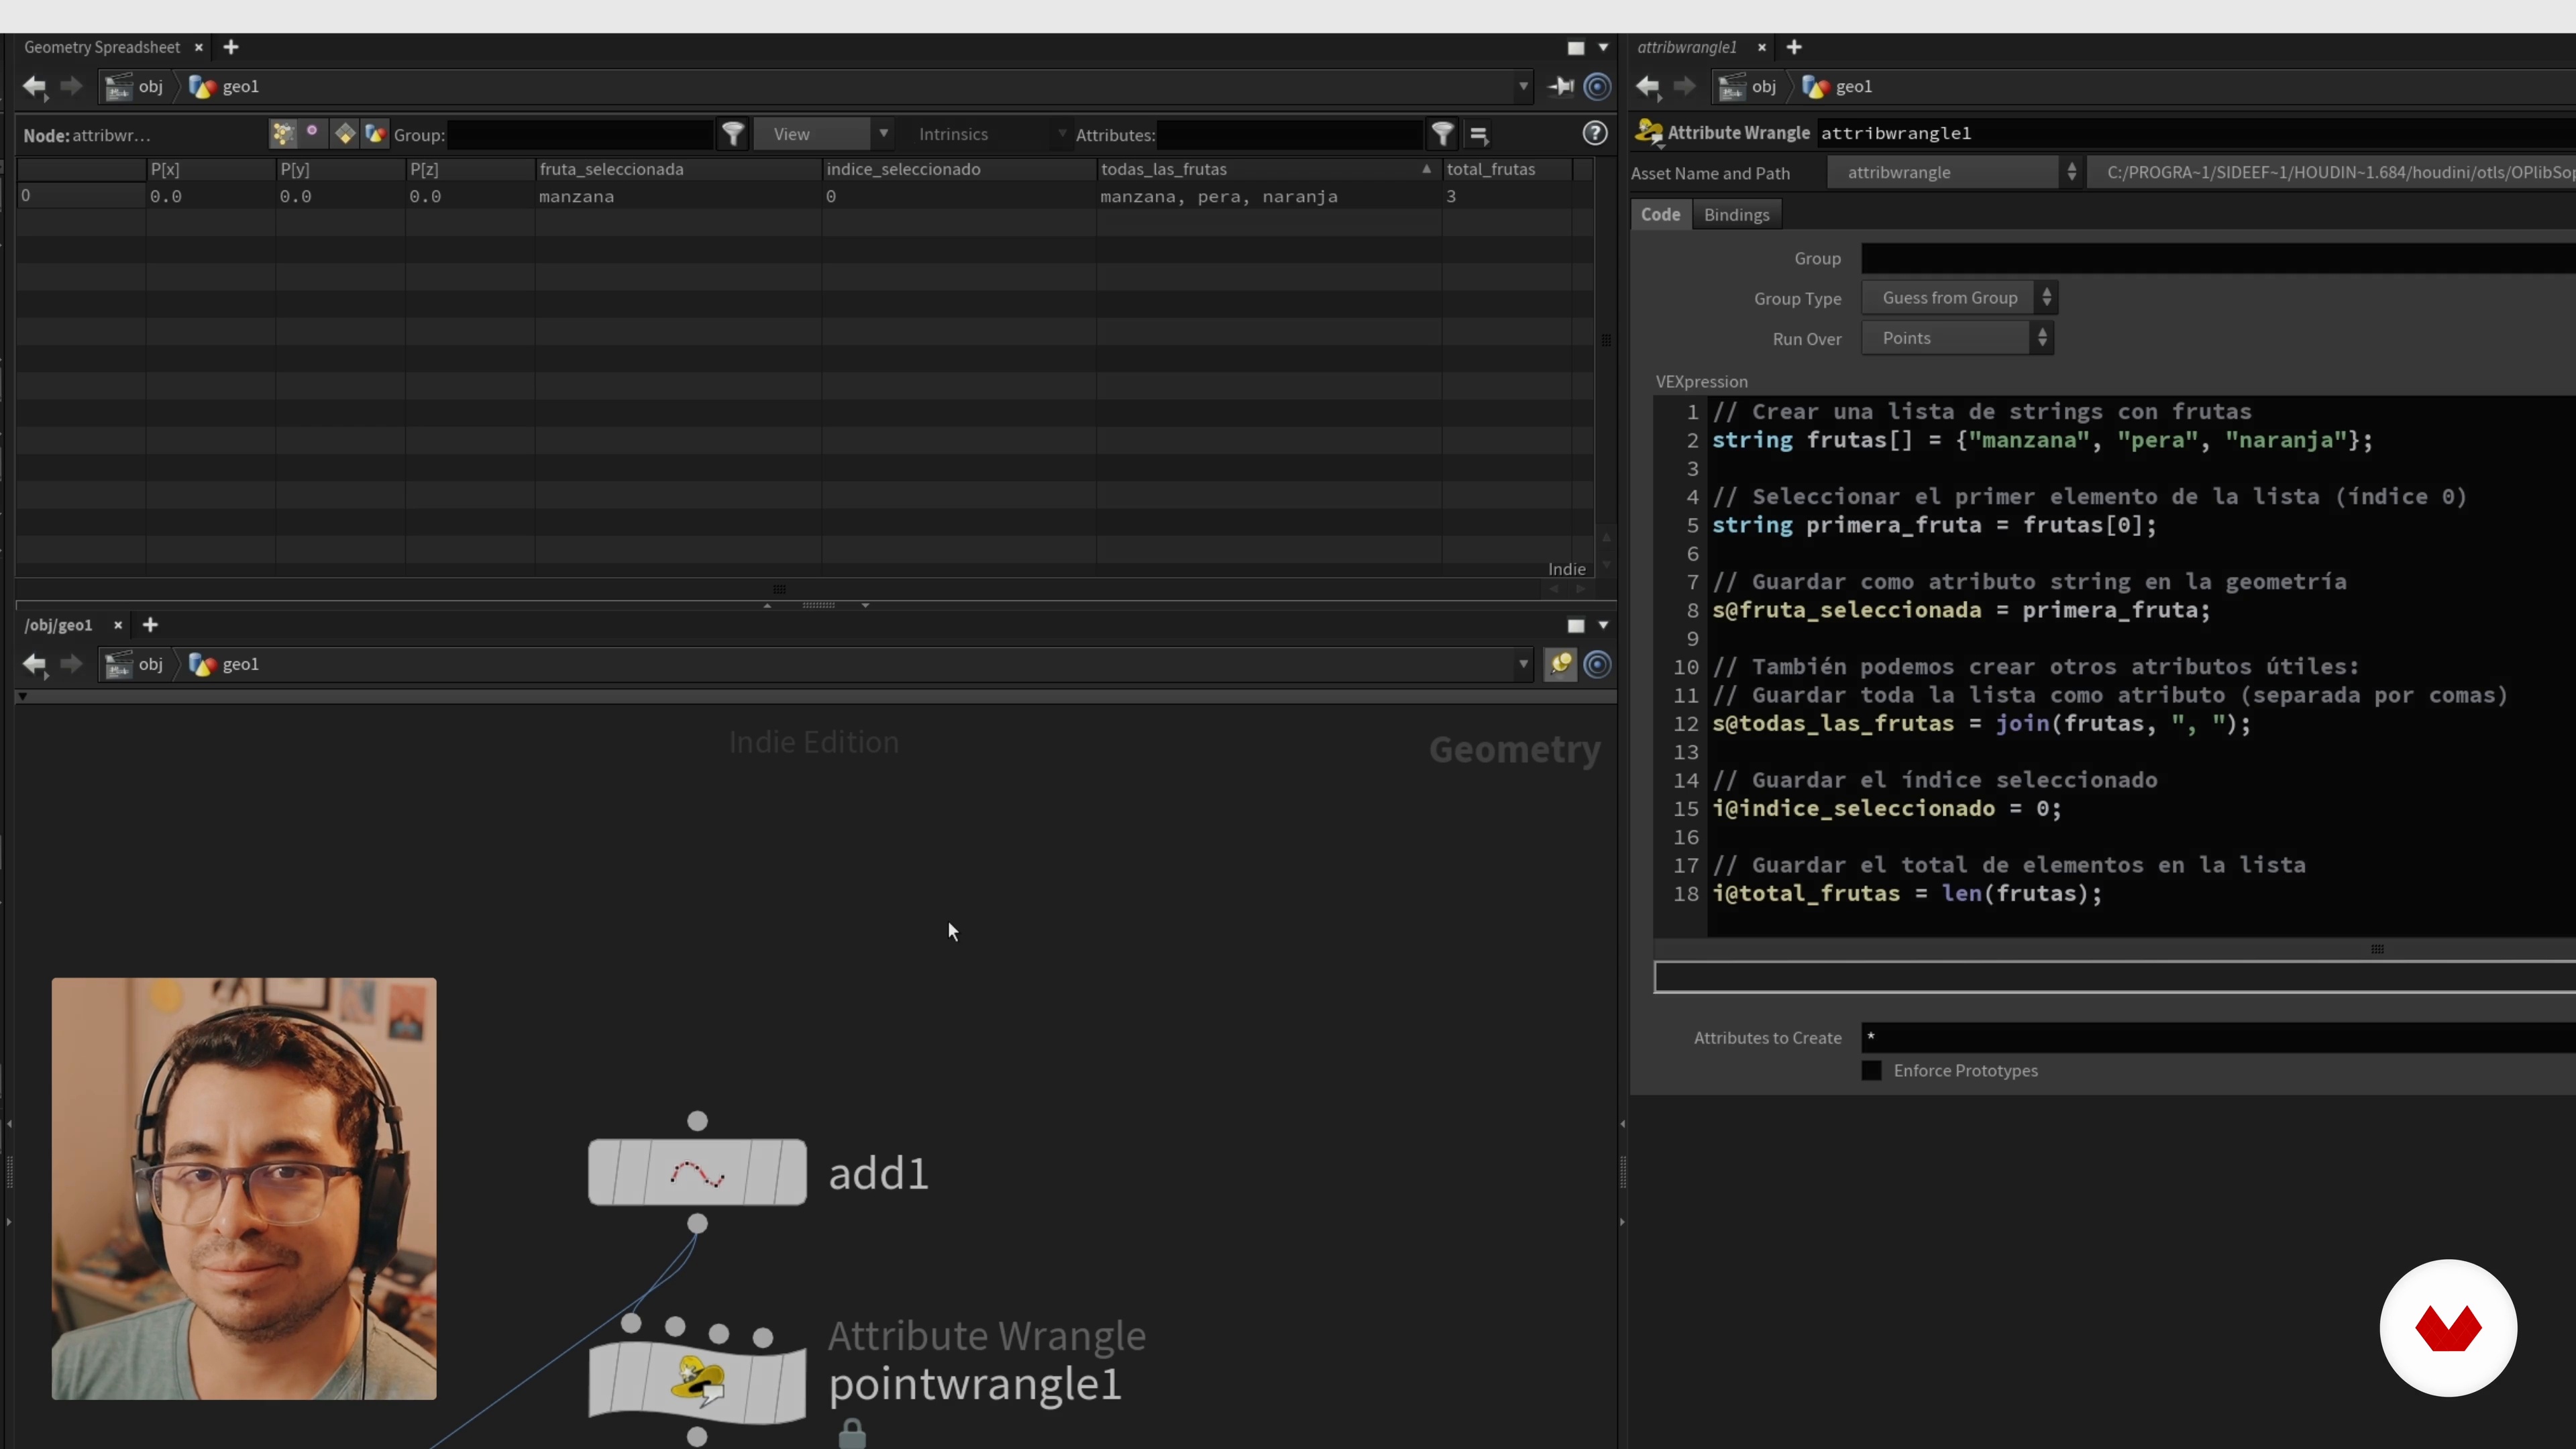
Task: Click the Group filter funnel icon
Action: pos(733,134)
